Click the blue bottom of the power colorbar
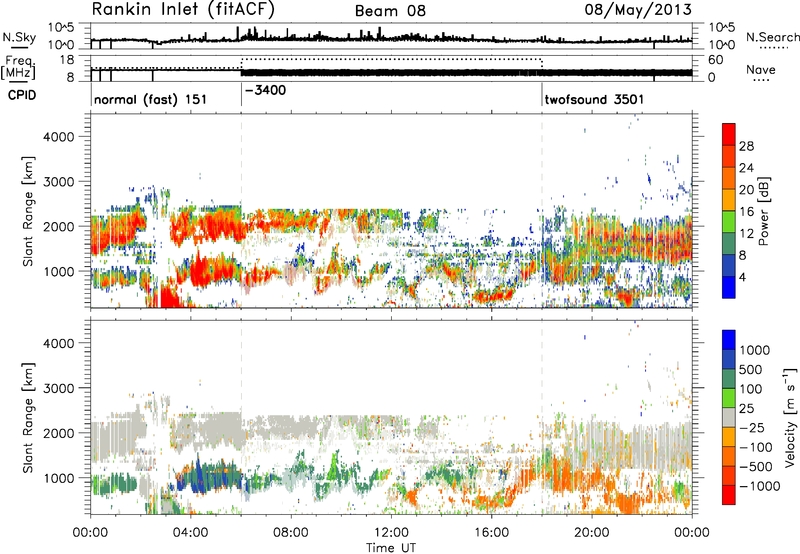The image size is (800, 554). pyautogui.click(x=729, y=287)
